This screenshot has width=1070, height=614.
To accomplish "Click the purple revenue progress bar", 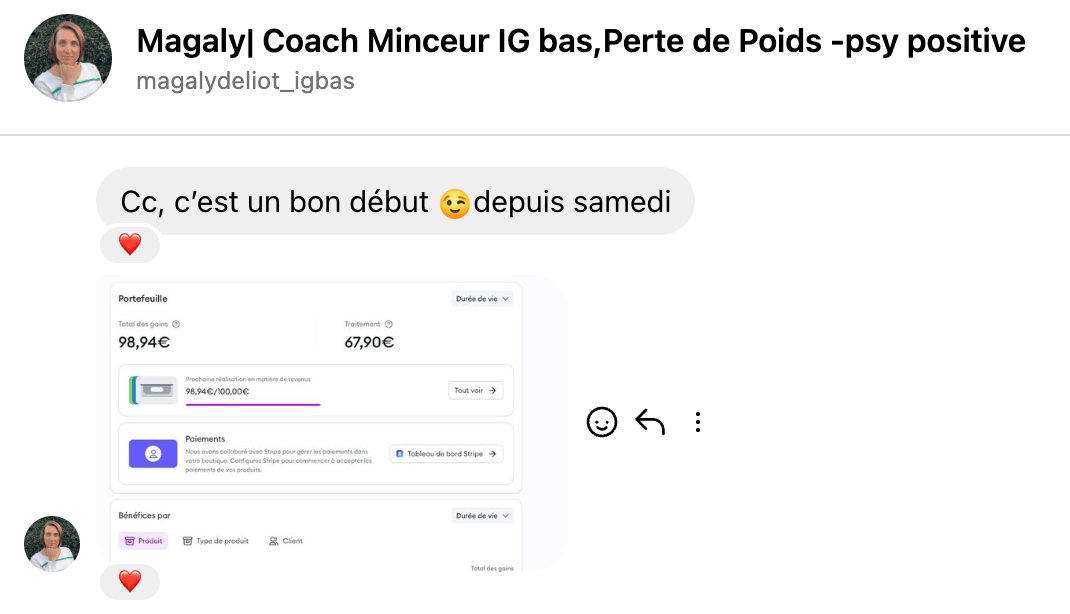I will [253, 404].
